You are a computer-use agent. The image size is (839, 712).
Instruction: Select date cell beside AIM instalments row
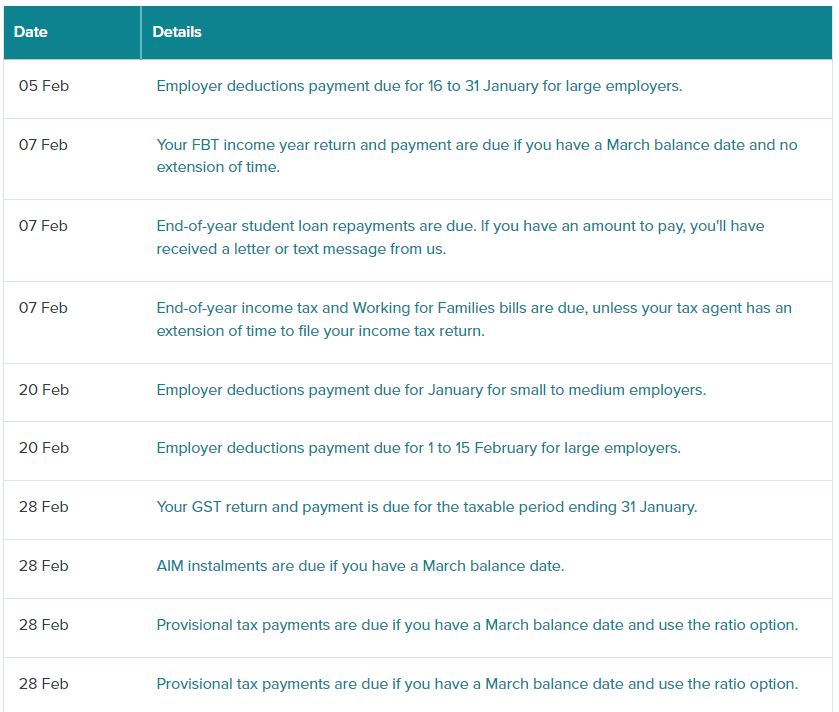(44, 565)
